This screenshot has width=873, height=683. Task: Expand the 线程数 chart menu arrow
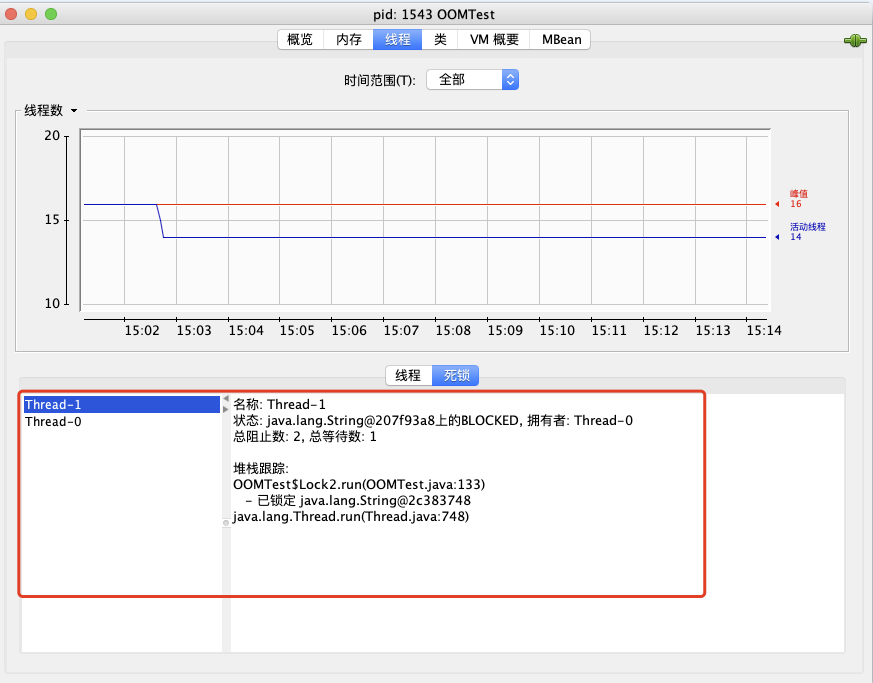[74, 111]
